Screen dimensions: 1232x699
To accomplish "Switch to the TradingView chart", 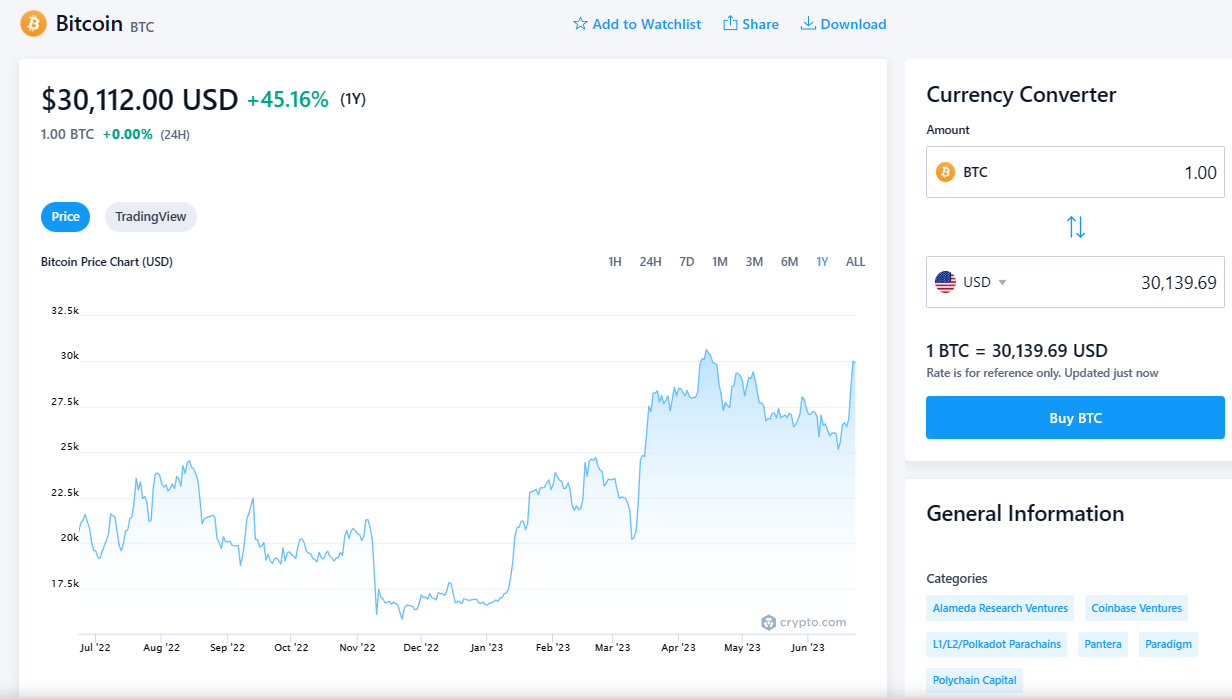I will point(151,217).
